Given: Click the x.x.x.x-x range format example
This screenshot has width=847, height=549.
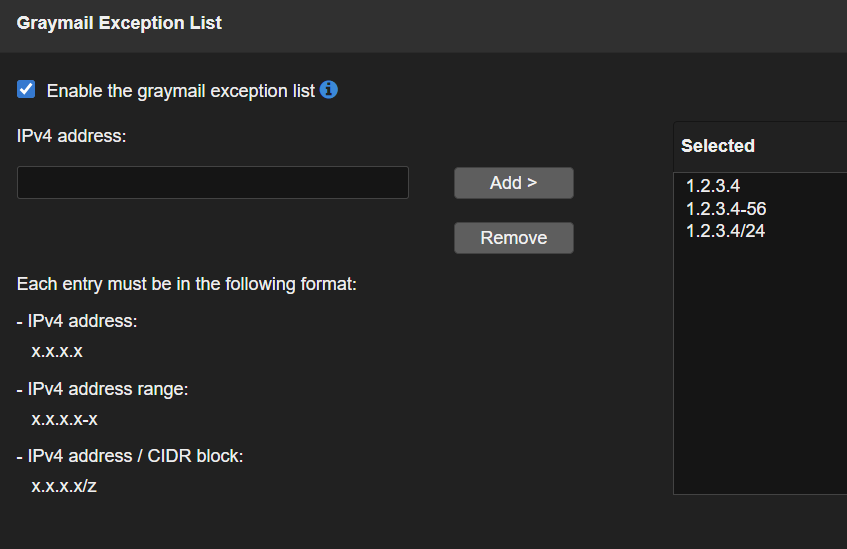Looking at the screenshot, I should 64,419.
